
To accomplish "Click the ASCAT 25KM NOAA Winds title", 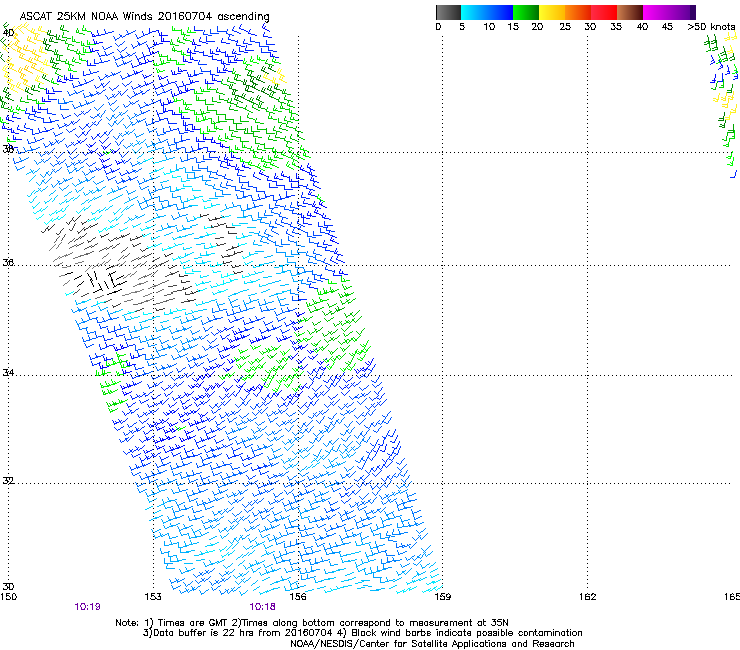I will [x=144, y=16].
